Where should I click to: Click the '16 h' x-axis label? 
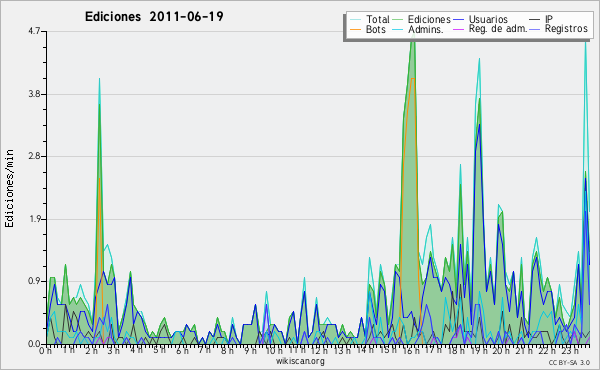411,350
